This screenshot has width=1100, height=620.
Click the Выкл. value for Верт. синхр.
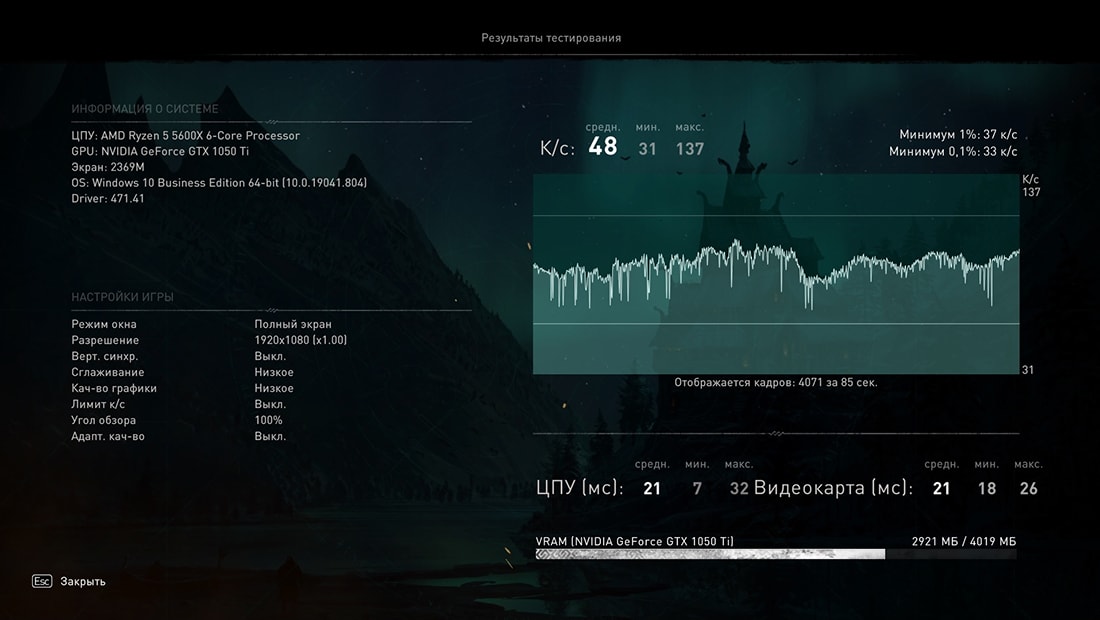270,356
